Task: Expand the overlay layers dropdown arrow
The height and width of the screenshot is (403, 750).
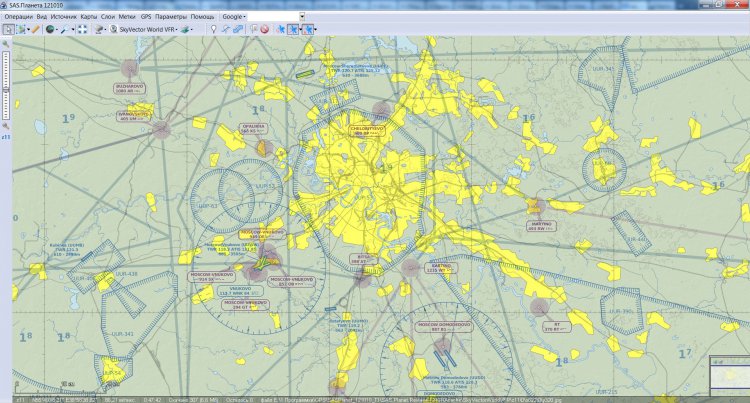Action: pyautogui.click(x=192, y=30)
